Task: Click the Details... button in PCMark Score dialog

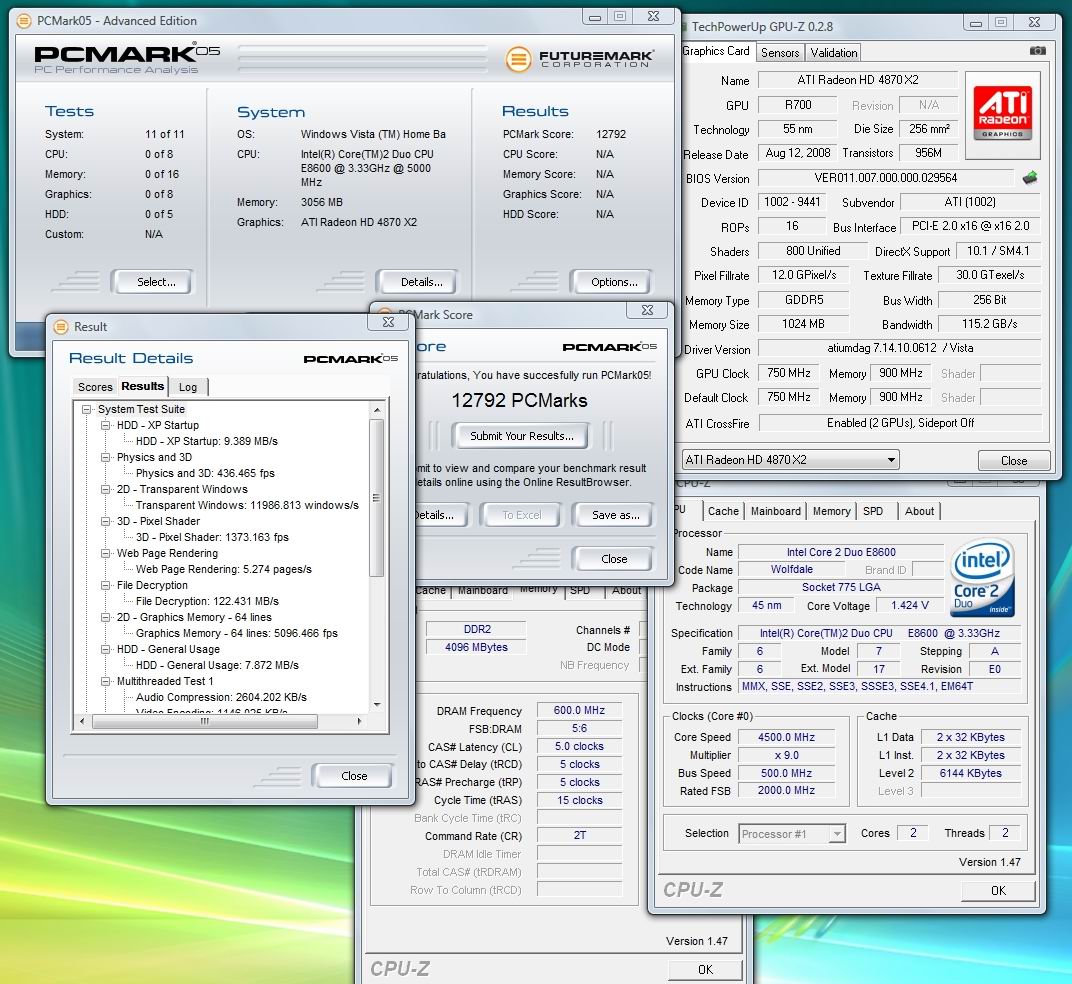Action: (441, 515)
